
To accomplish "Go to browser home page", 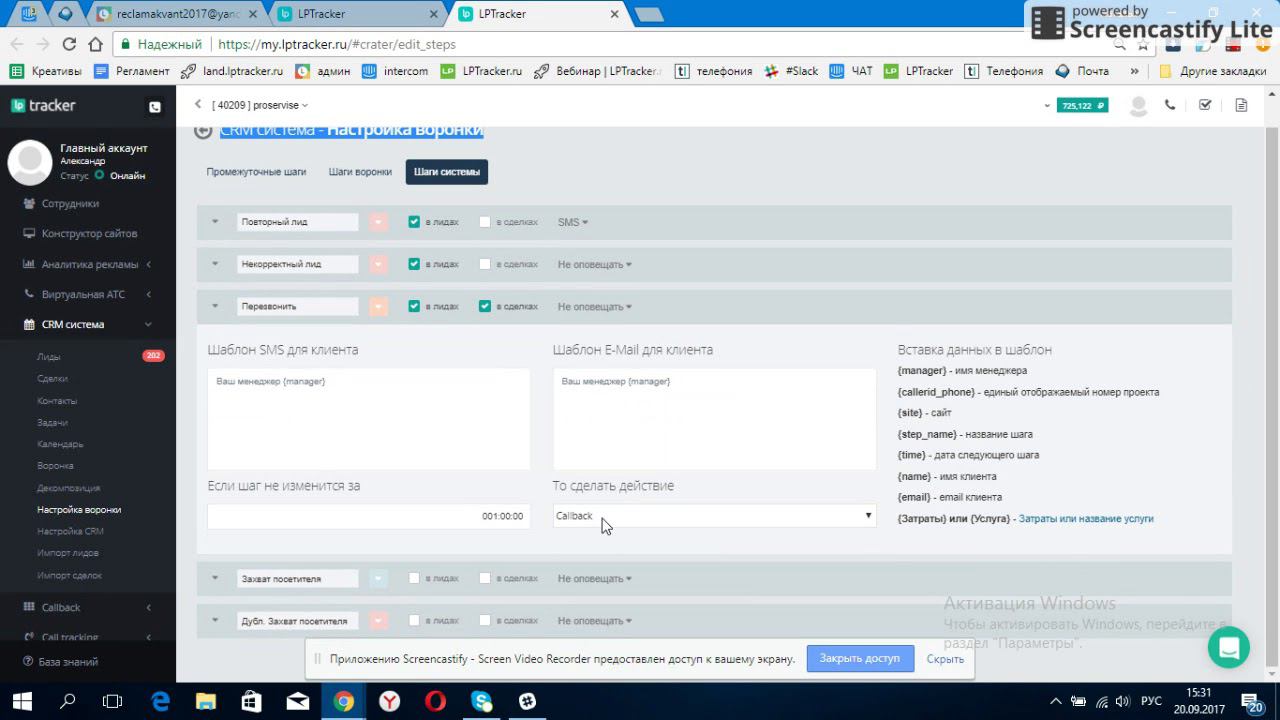I will [95, 44].
